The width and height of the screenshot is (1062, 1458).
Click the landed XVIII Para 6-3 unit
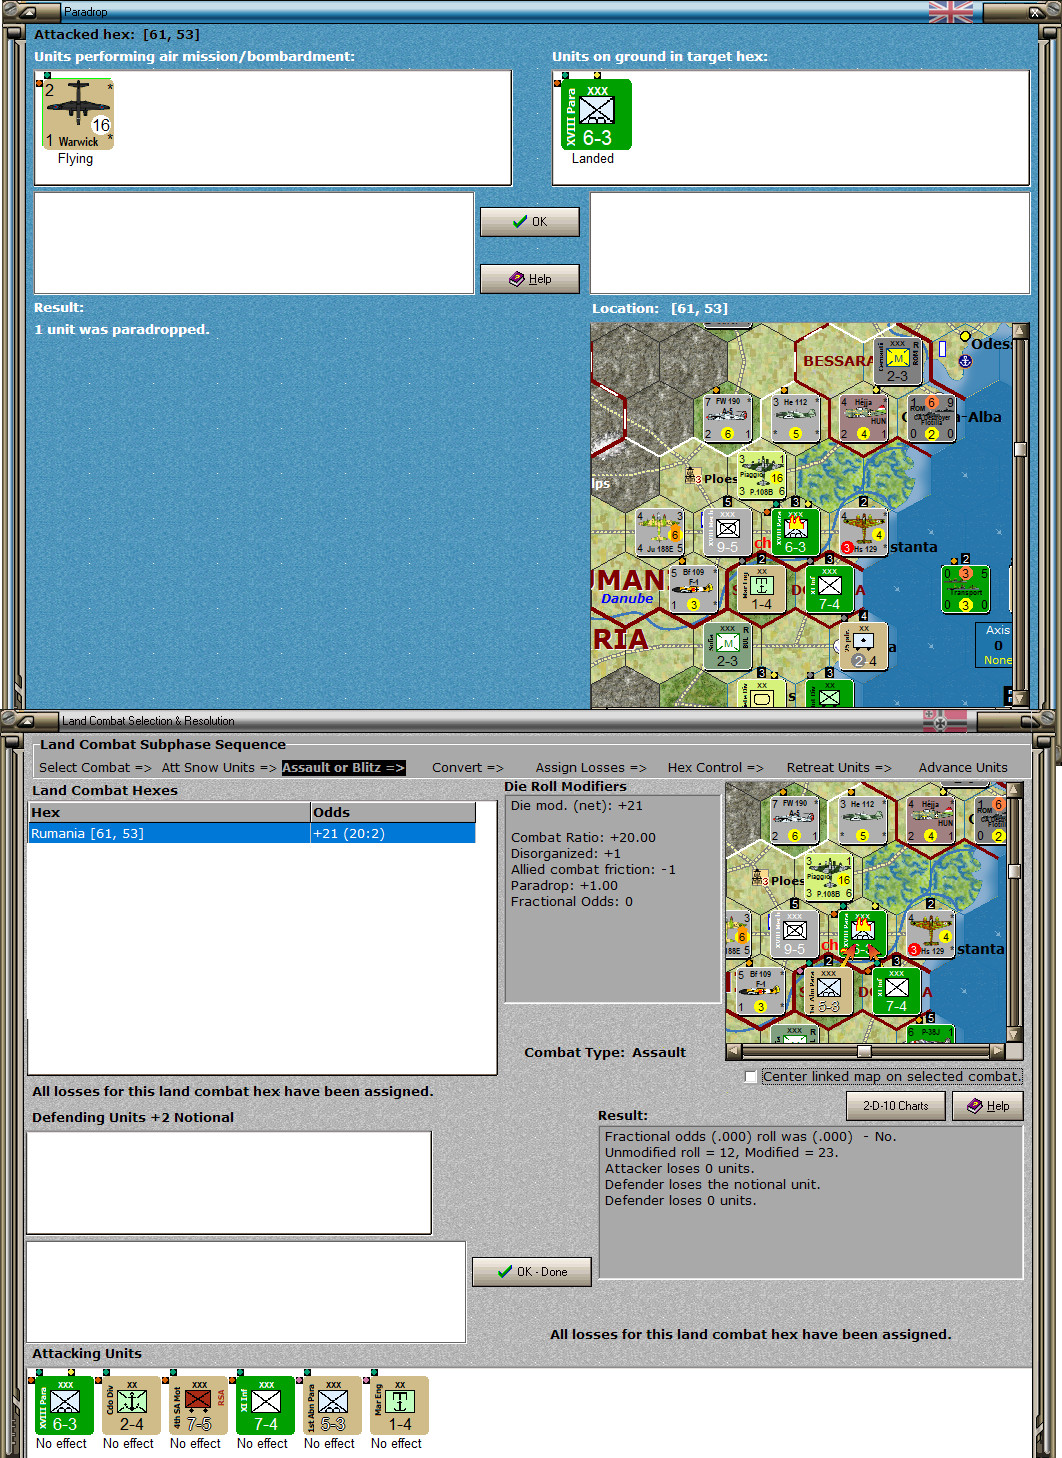[597, 114]
